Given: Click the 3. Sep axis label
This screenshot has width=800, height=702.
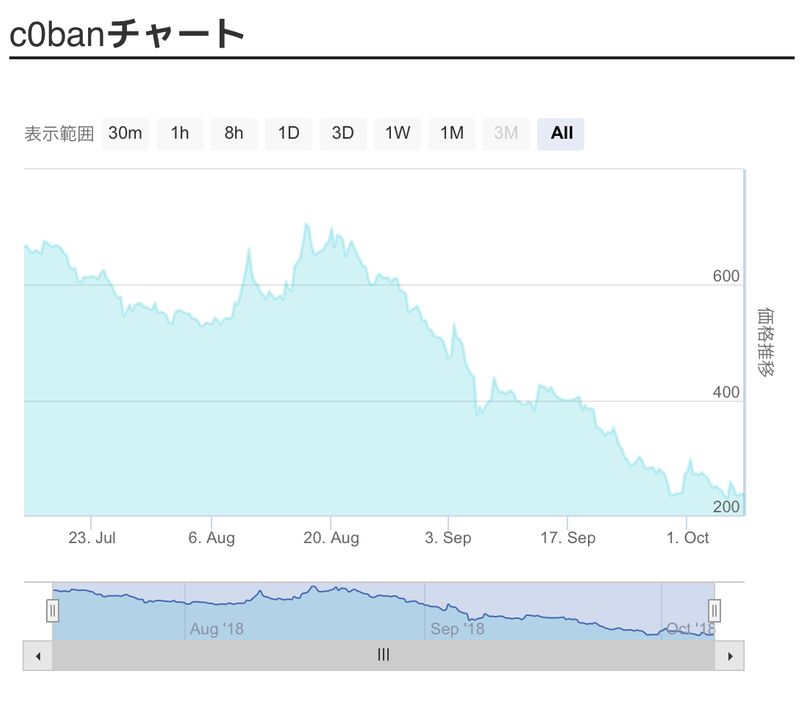Looking at the screenshot, I should (448, 538).
